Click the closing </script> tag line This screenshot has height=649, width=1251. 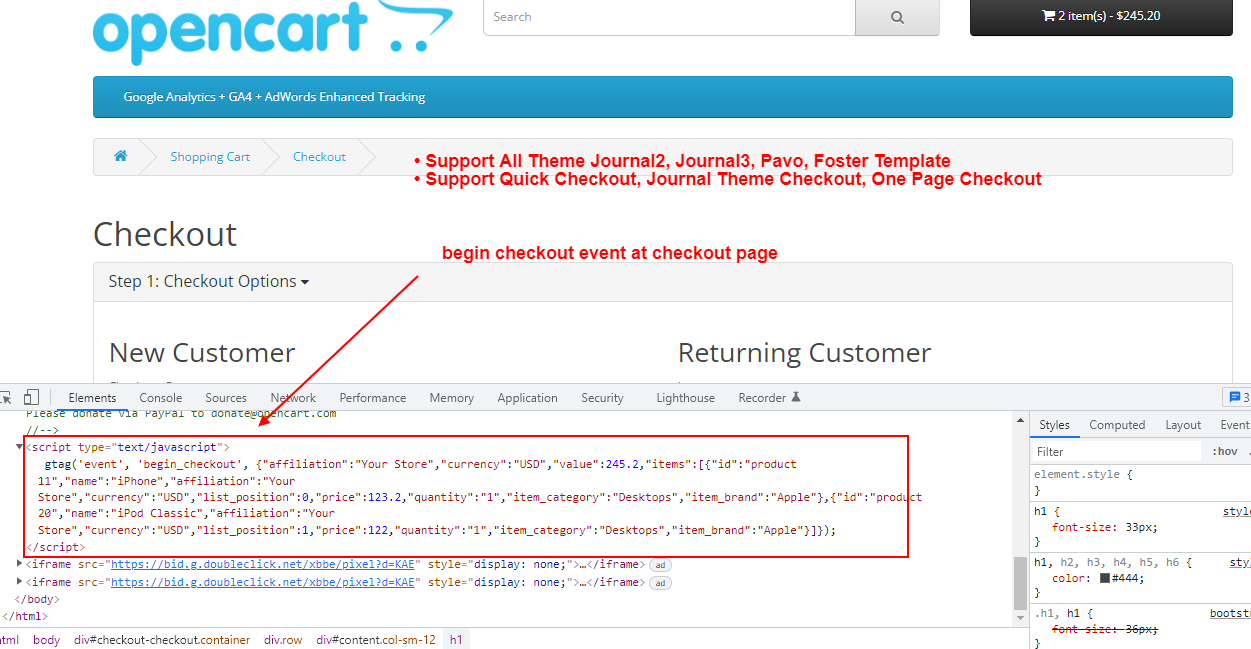55,548
